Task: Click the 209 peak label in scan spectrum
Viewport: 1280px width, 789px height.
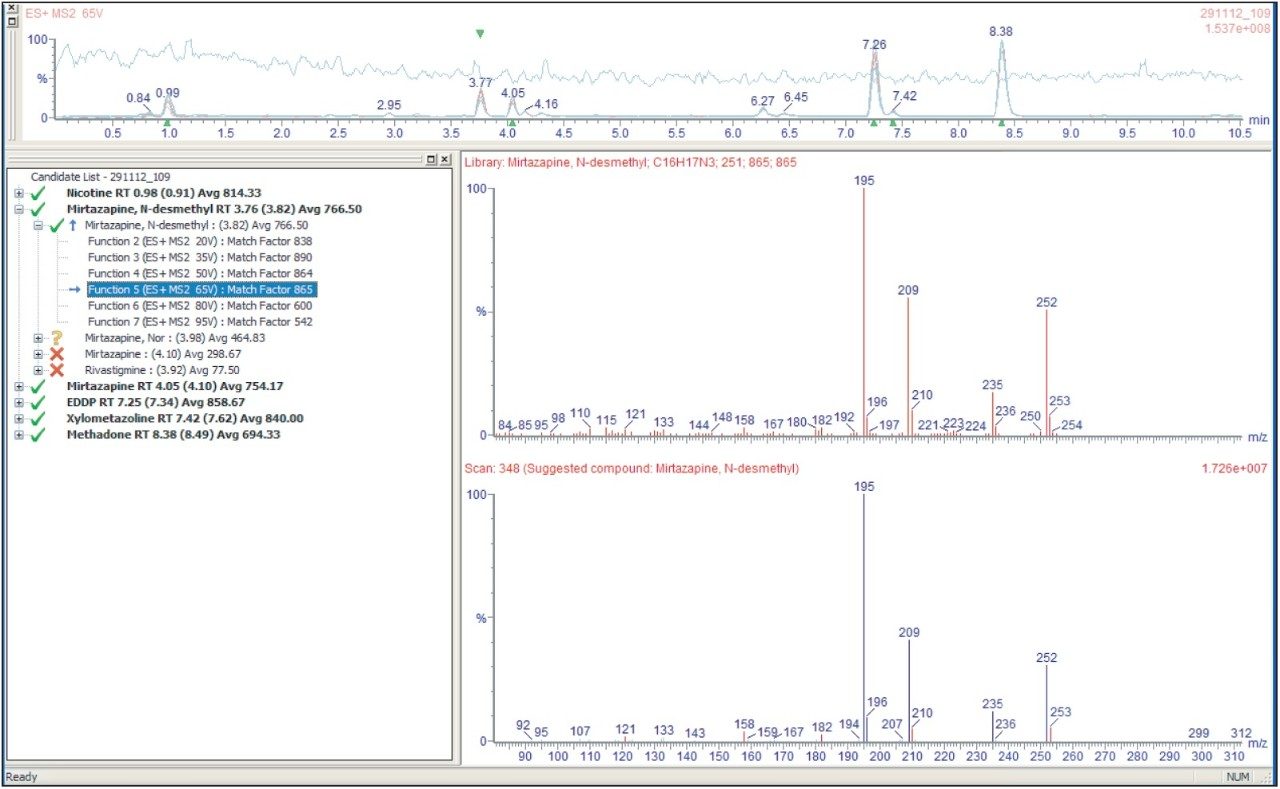Action: tap(909, 633)
